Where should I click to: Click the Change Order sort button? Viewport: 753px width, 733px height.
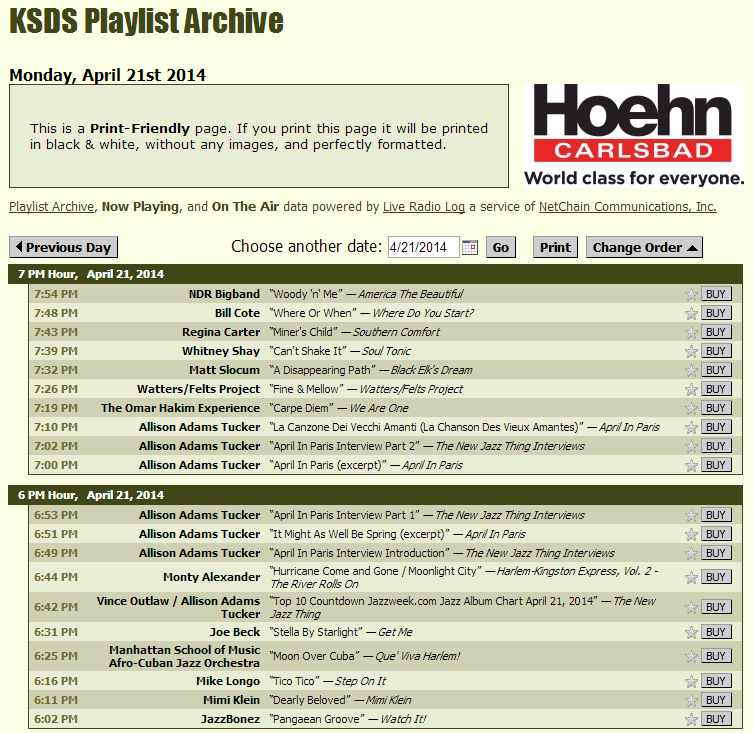tap(644, 247)
